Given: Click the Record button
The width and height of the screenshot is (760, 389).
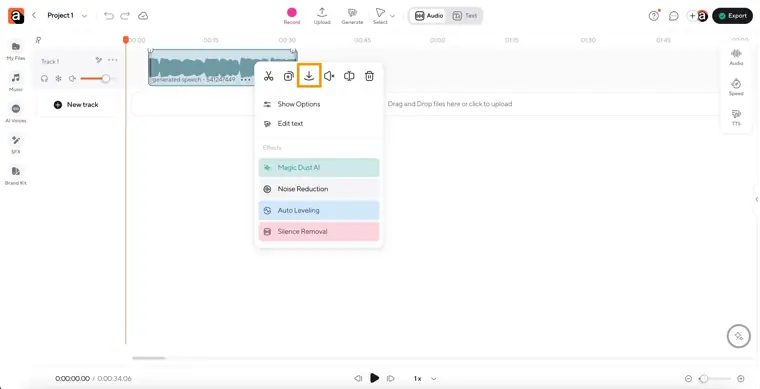Looking at the screenshot, I should pos(292,16).
